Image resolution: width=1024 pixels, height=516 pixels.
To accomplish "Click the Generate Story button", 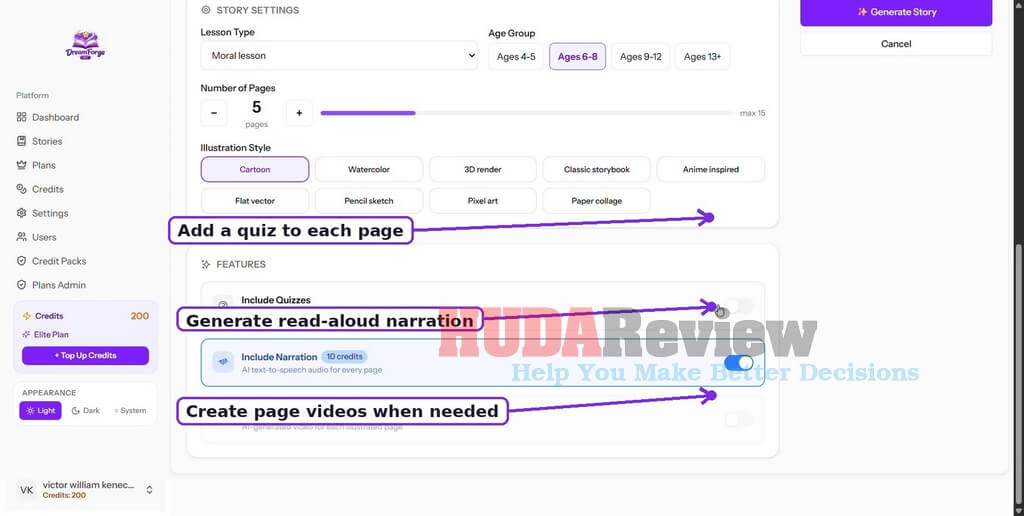I will 896,12.
